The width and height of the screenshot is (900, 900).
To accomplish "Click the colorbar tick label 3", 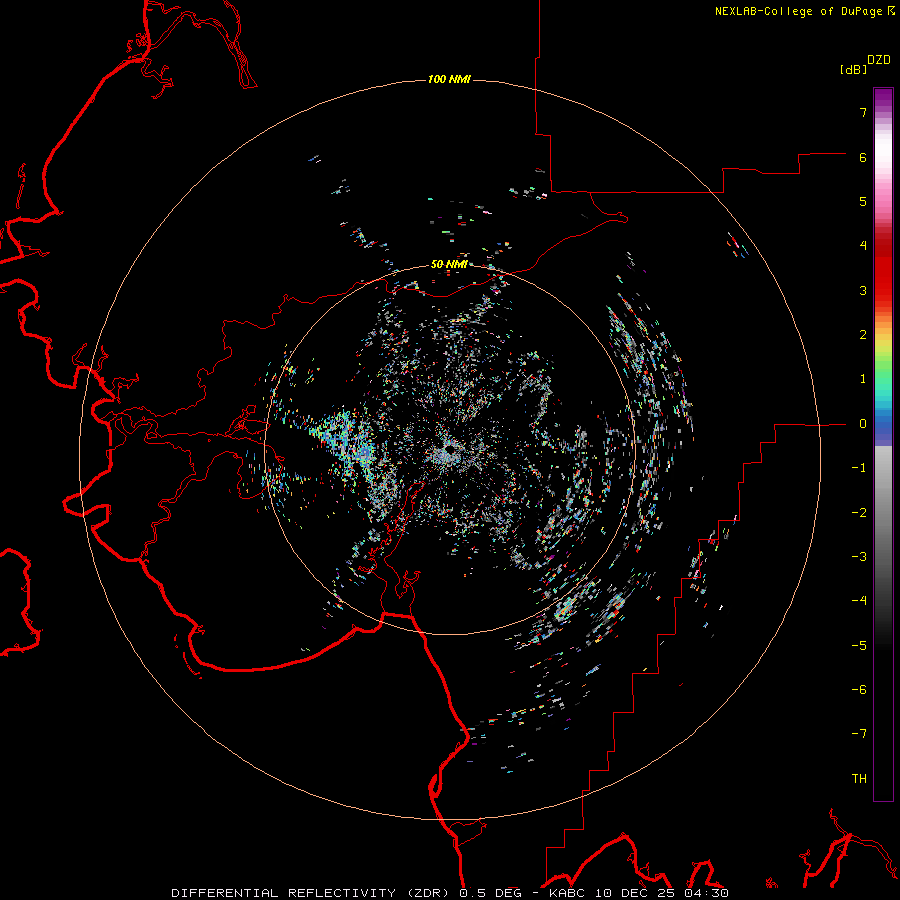I will (x=863, y=290).
